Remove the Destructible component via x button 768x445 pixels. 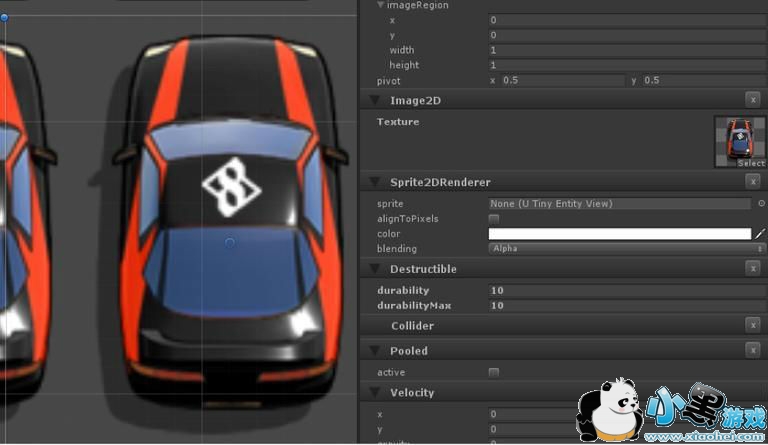click(753, 268)
